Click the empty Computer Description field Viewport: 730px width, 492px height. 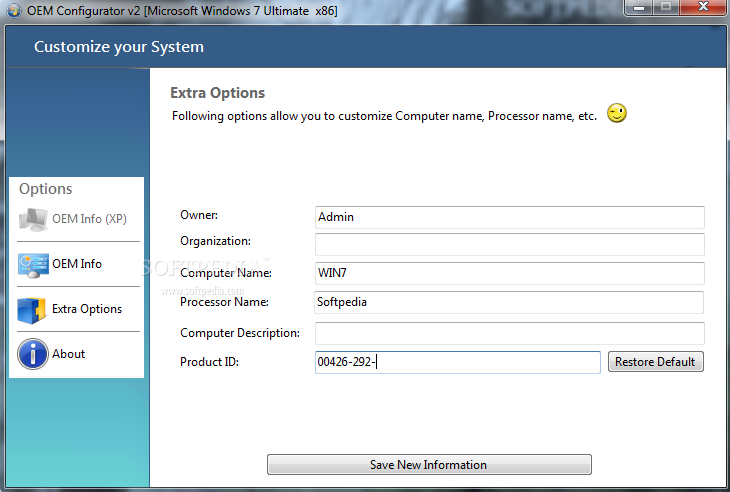509,333
